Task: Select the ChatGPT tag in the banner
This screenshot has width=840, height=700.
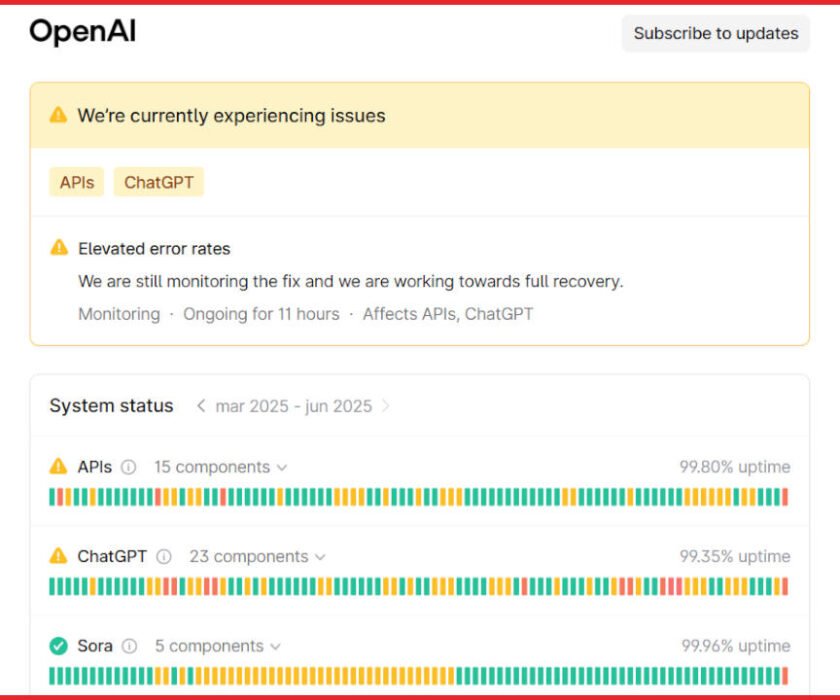Action: tap(159, 182)
